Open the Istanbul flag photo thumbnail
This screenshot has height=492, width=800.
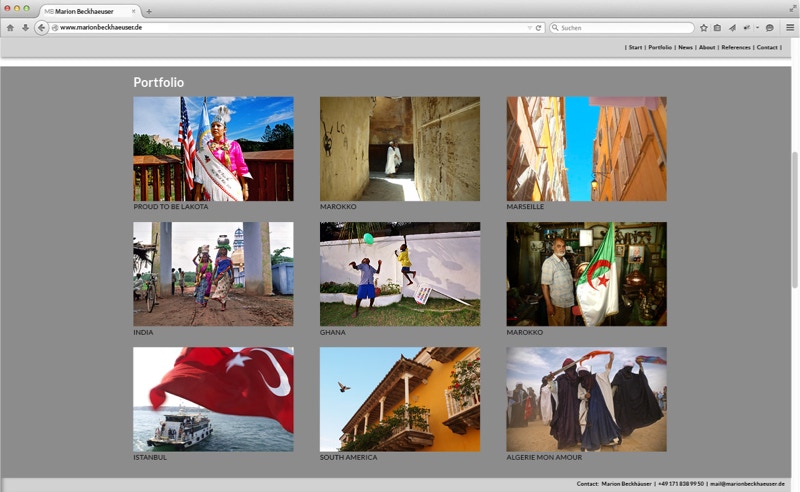tap(213, 399)
